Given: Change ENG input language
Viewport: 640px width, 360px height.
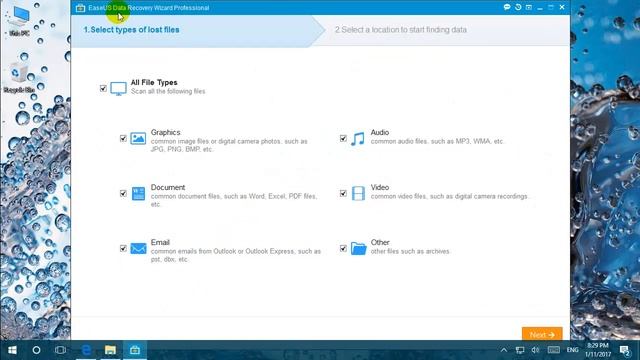Looking at the screenshot, I should [572, 350].
